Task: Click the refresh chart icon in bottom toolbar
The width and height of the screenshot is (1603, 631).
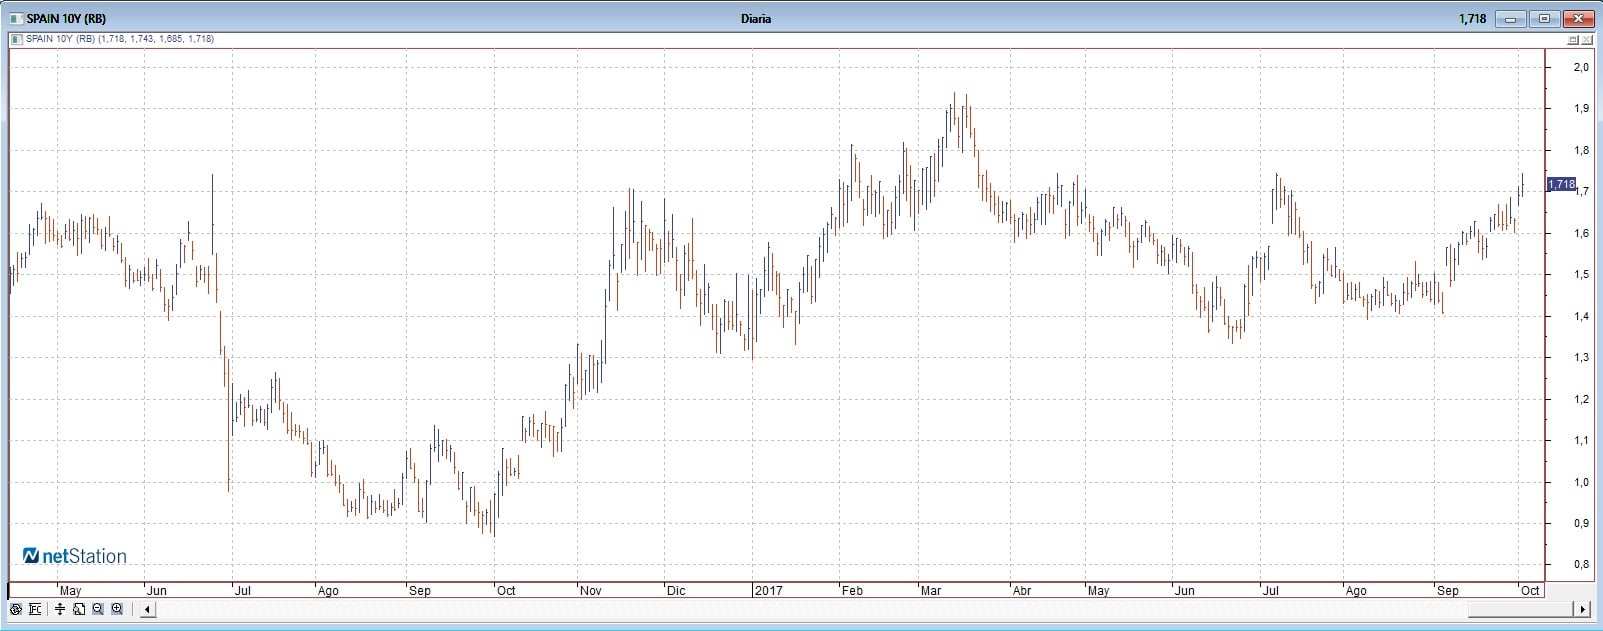Action: point(15,609)
